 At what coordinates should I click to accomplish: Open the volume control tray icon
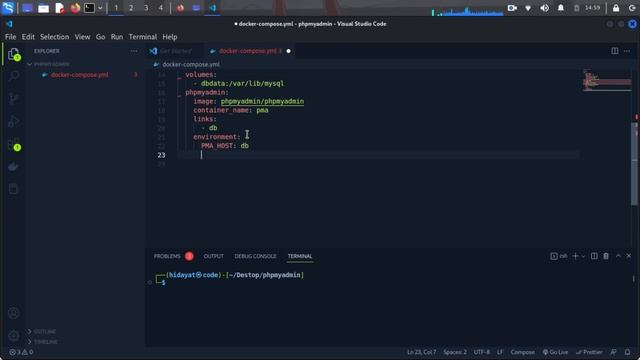544,8
